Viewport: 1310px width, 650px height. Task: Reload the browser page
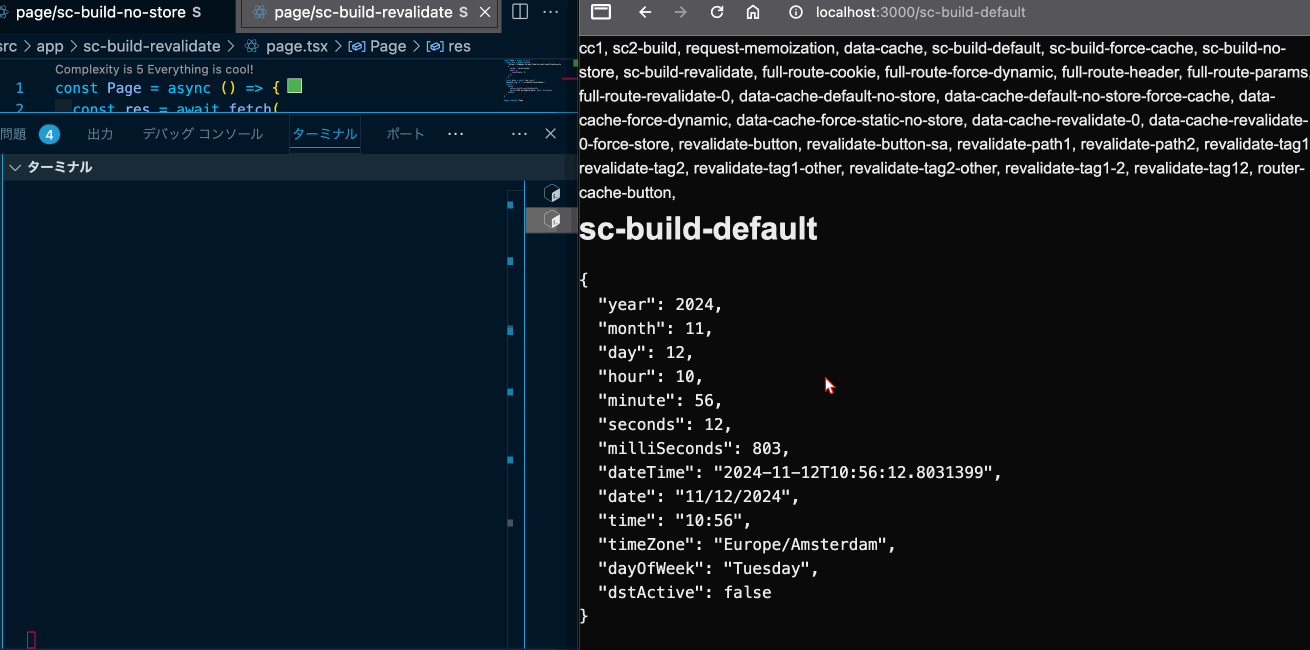tap(717, 12)
